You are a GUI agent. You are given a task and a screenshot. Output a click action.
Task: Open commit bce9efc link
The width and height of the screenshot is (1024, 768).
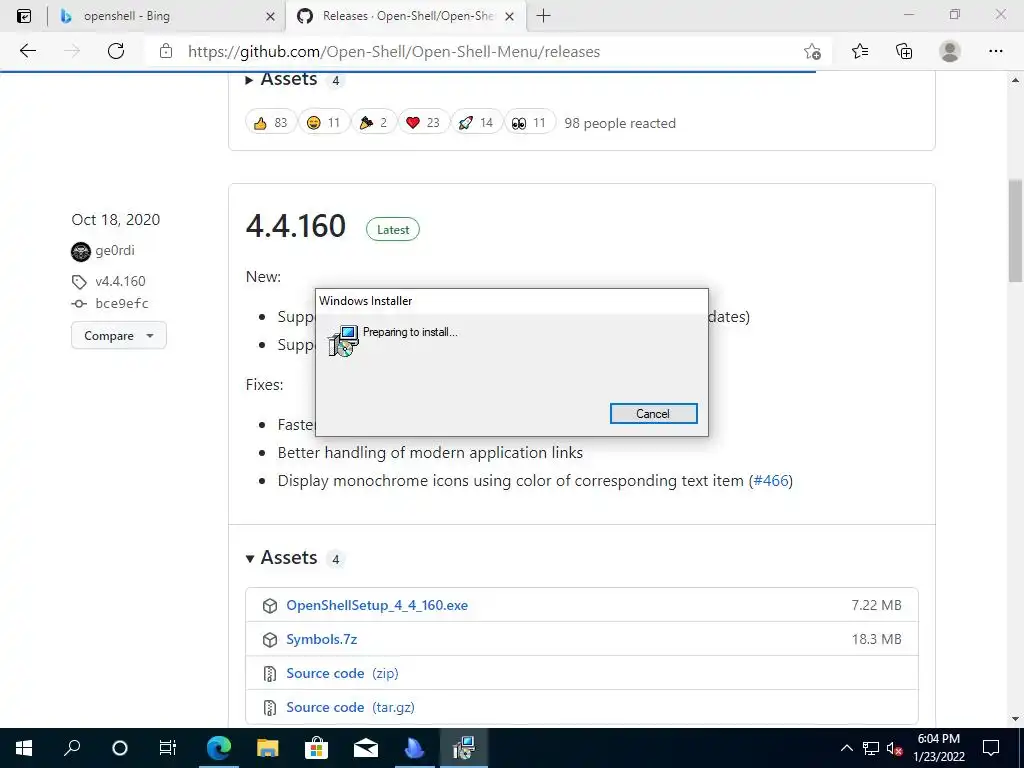coord(122,304)
